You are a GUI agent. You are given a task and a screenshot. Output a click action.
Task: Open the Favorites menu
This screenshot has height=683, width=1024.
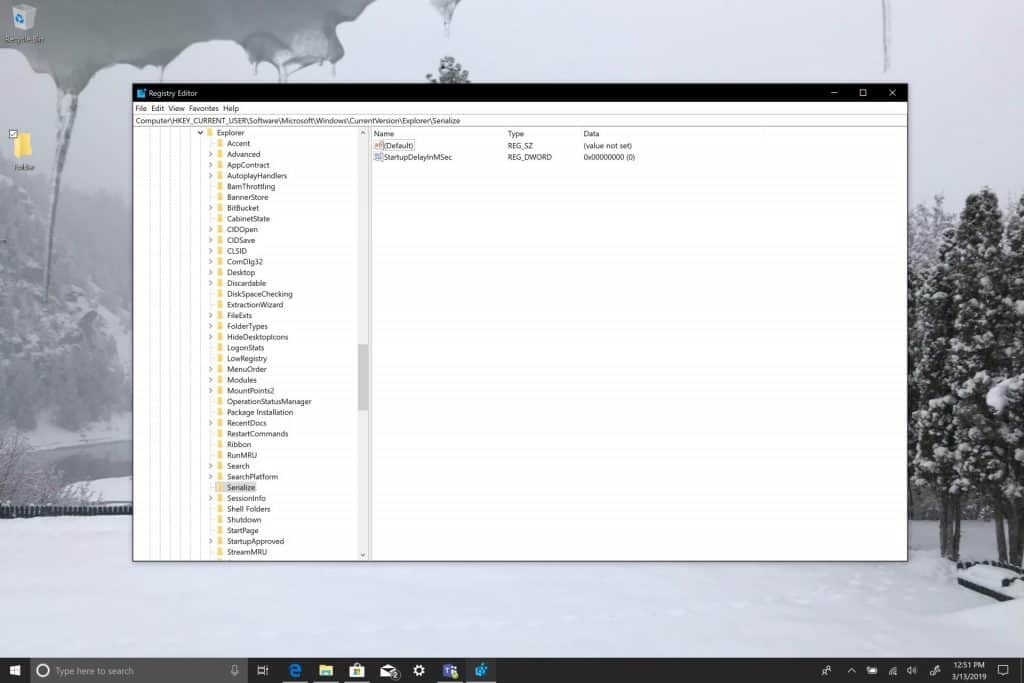click(x=204, y=108)
